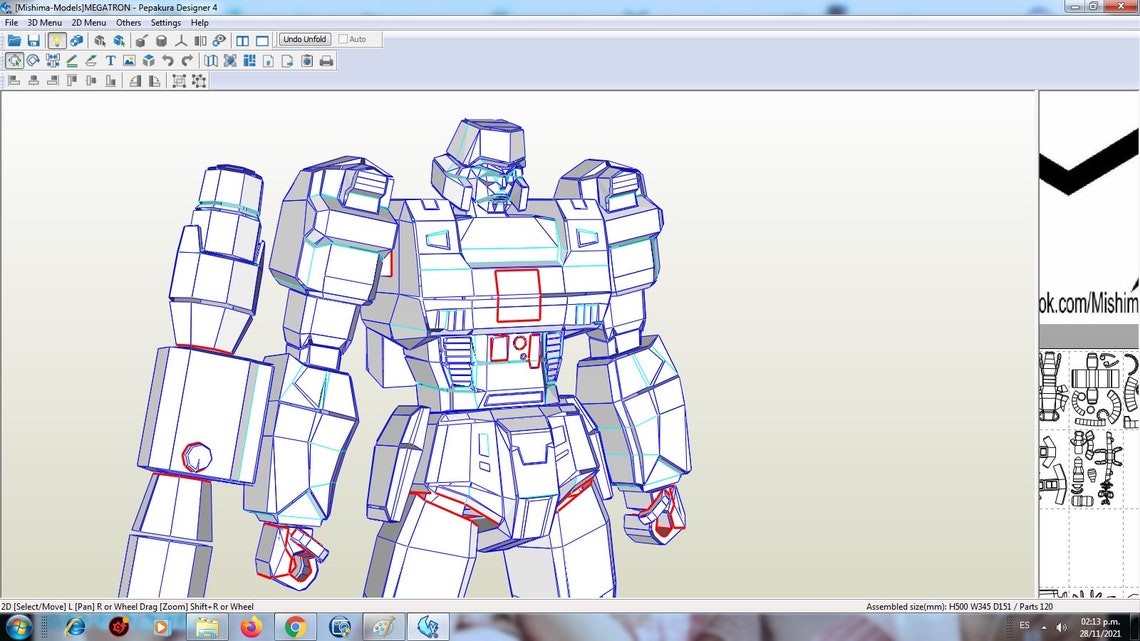The height and width of the screenshot is (641, 1140).
Task: Launch Google Chrome from the taskbar
Action: pyautogui.click(x=296, y=627)
